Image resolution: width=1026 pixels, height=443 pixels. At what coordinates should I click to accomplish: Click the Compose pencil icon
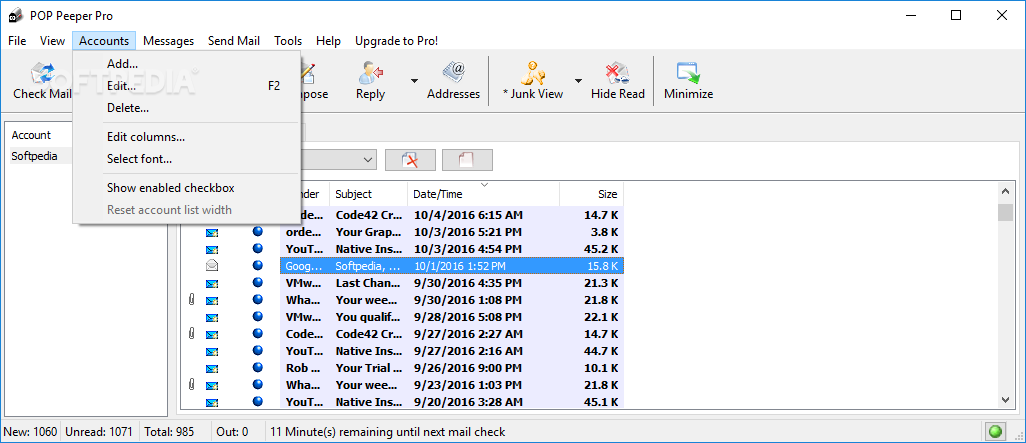pos(308,73)
